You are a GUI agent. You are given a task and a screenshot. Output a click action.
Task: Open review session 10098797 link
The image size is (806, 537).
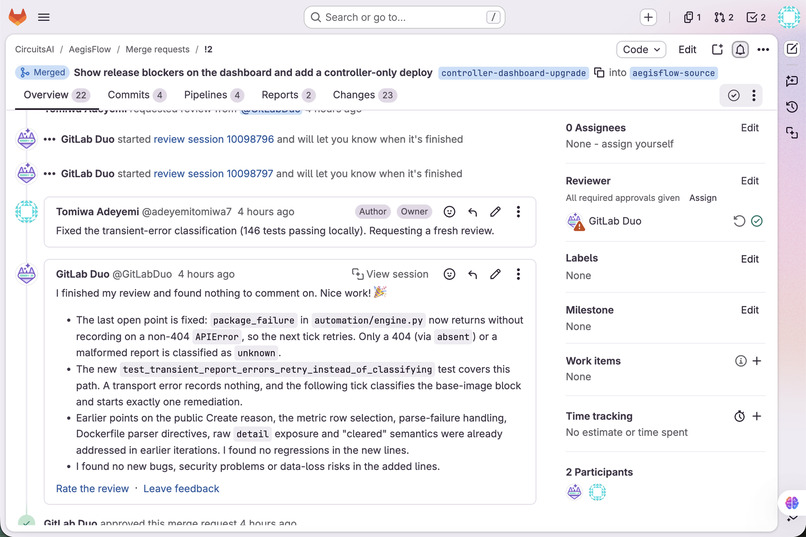tap(213, 174)
